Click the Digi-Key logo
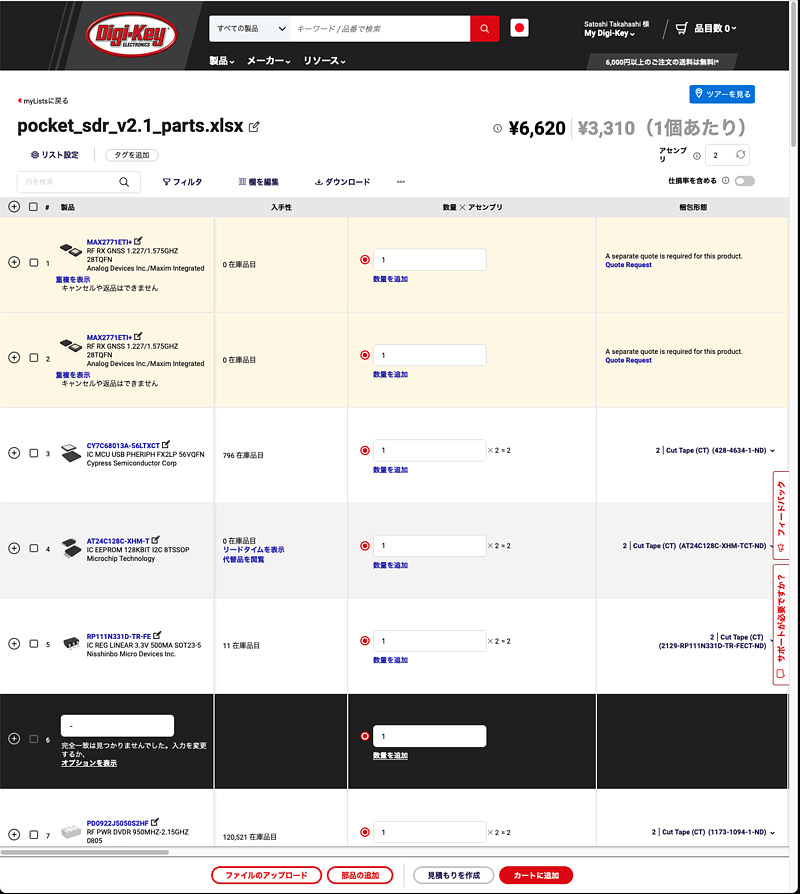800x894 pixels. [x=131, y=35]
